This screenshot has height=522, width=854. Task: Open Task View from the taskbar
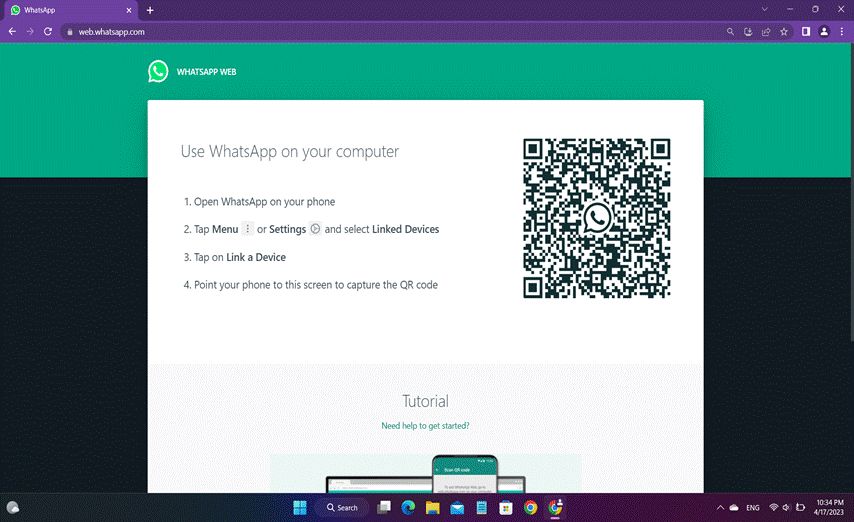(384, 507)
